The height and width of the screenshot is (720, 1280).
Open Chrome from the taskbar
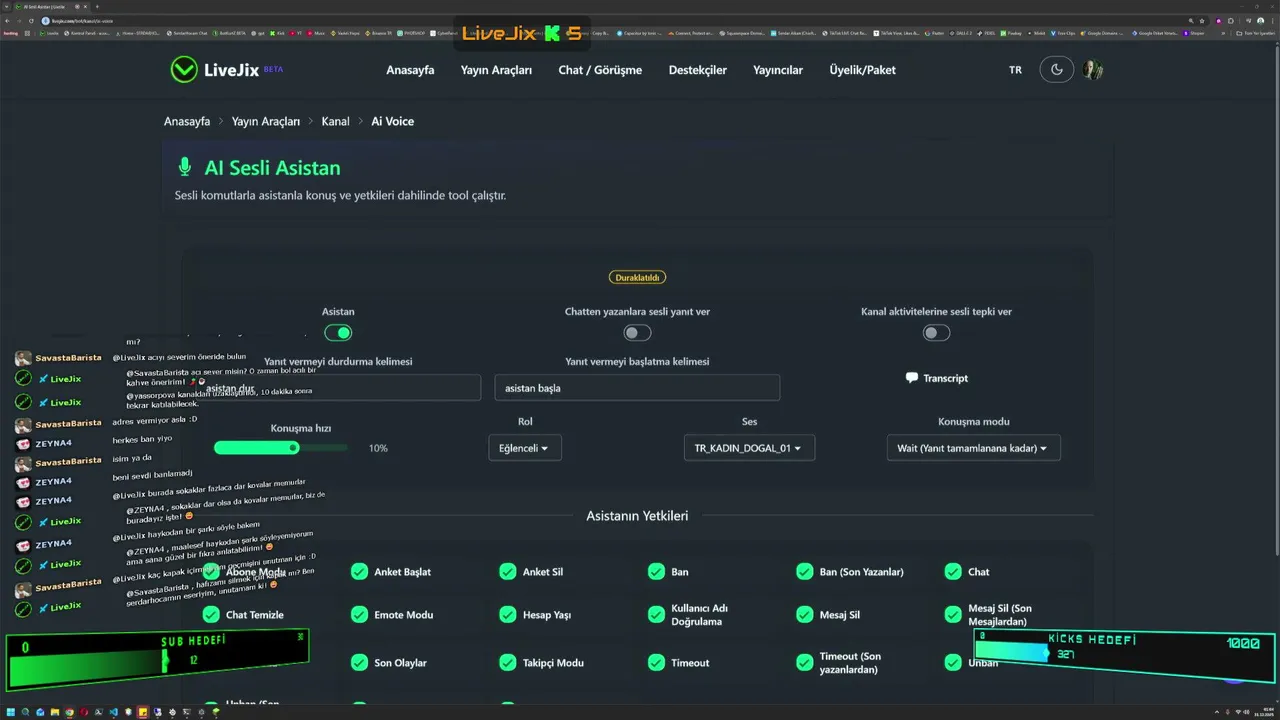click(69, 712)
